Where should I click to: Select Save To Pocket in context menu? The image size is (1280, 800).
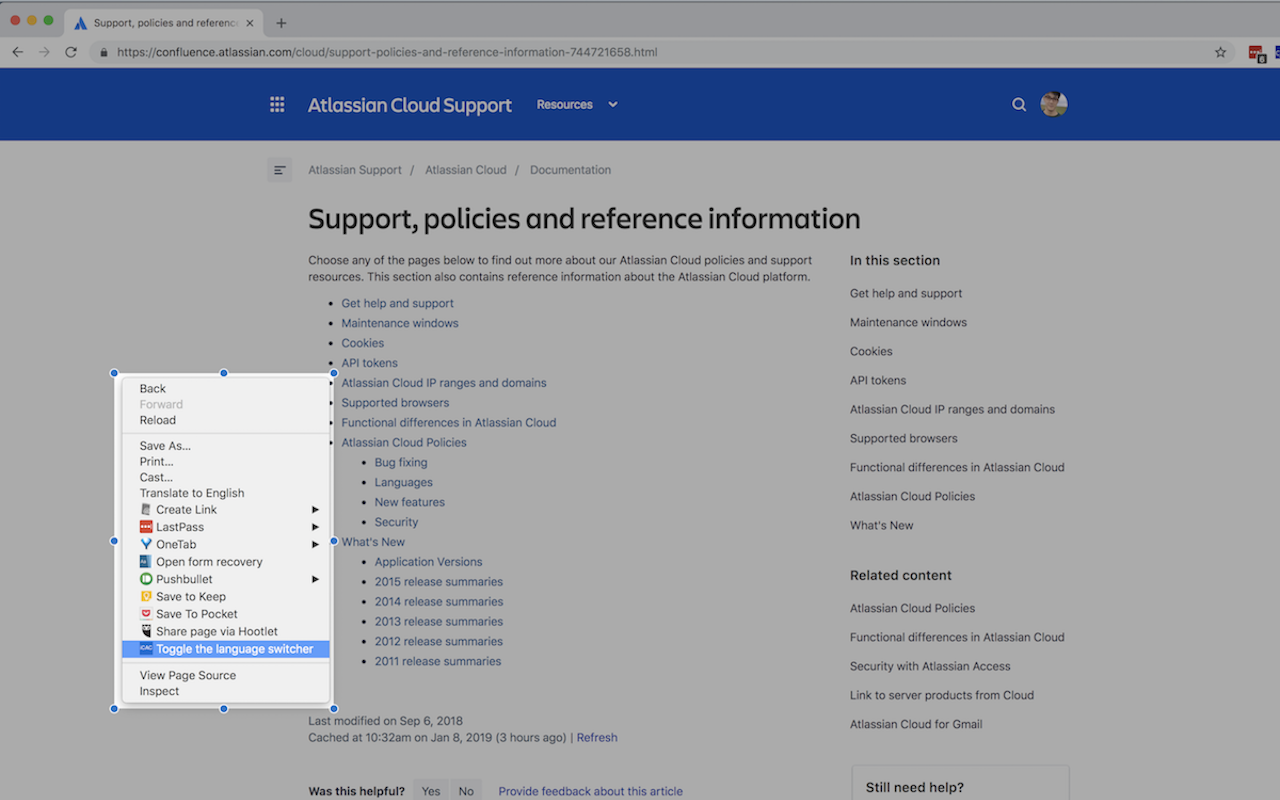coord(196,614)
